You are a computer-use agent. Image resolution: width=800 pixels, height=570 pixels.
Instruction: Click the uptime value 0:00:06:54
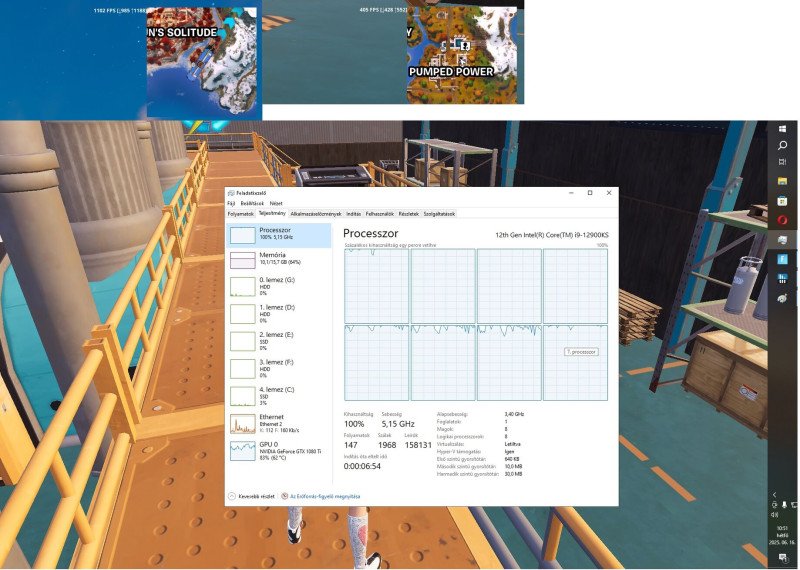pos(362,466)
